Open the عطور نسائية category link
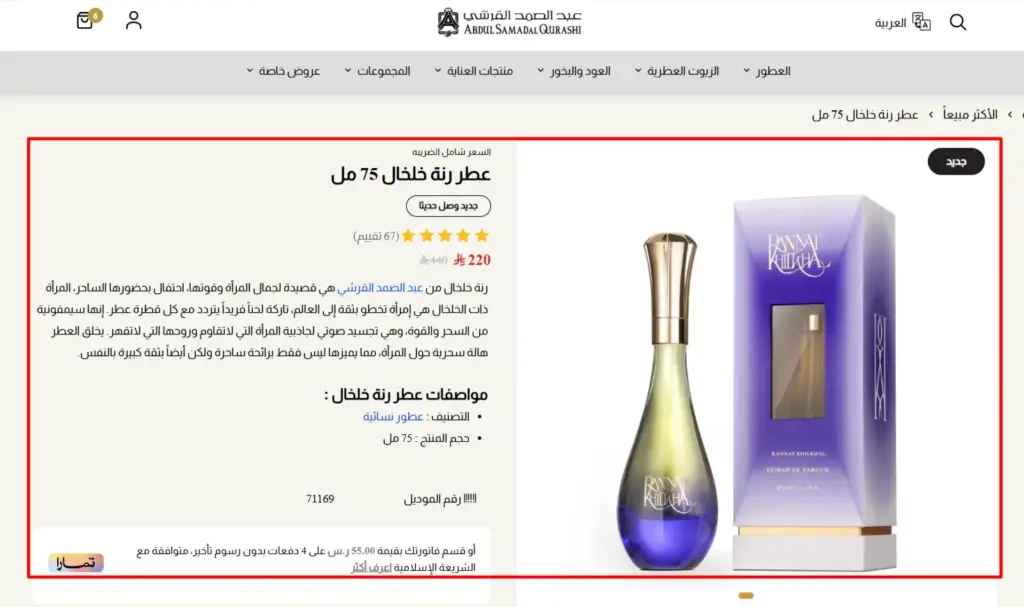The image size is (1024, 607). [392, 416]
